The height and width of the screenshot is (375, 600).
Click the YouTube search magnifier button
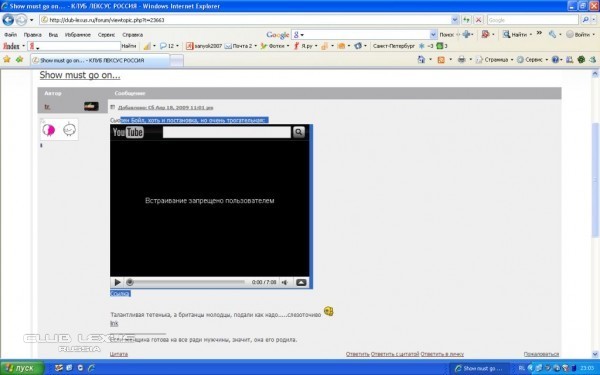(x=299, y=132)
